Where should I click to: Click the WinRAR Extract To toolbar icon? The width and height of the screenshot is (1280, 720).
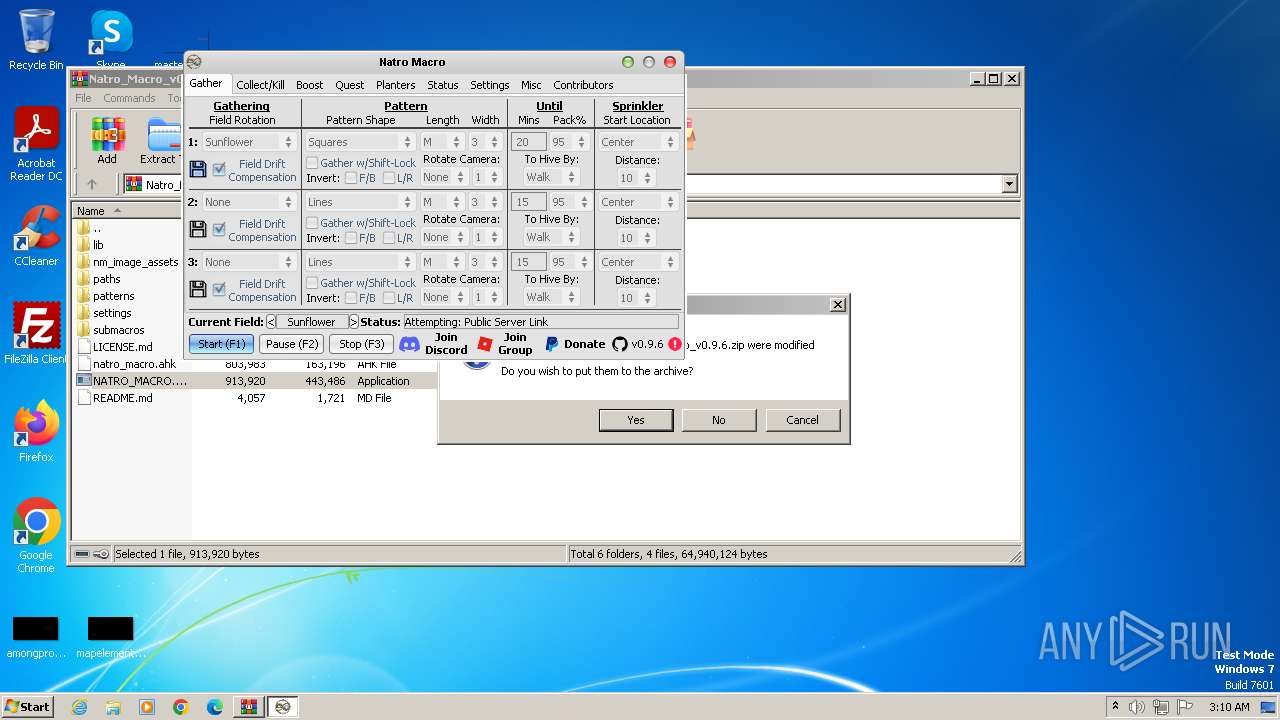point(160,140)
